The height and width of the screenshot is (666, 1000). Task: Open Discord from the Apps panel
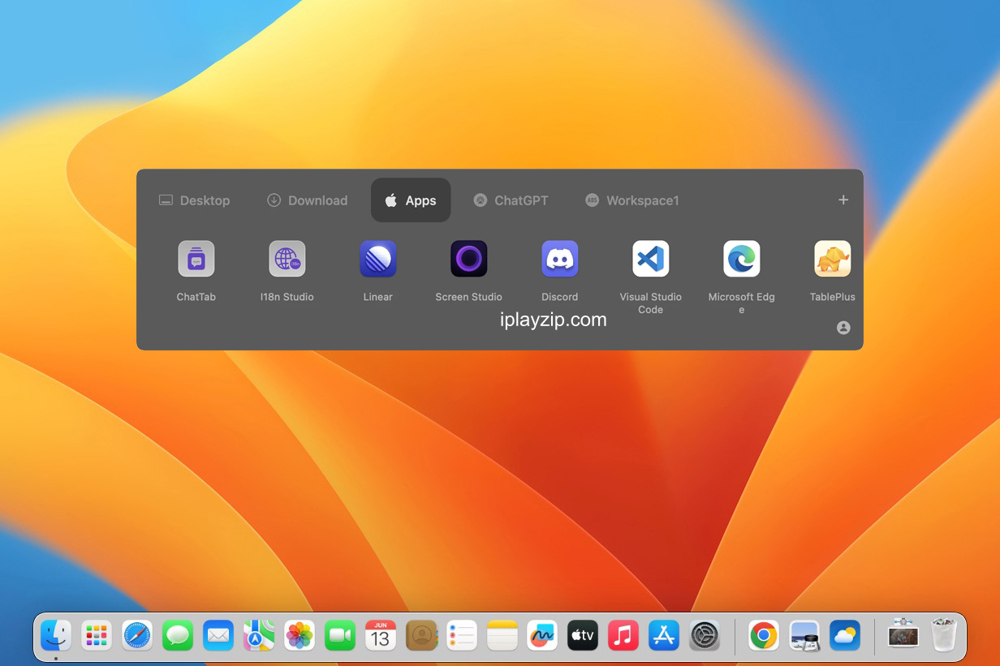click(559, 259)
